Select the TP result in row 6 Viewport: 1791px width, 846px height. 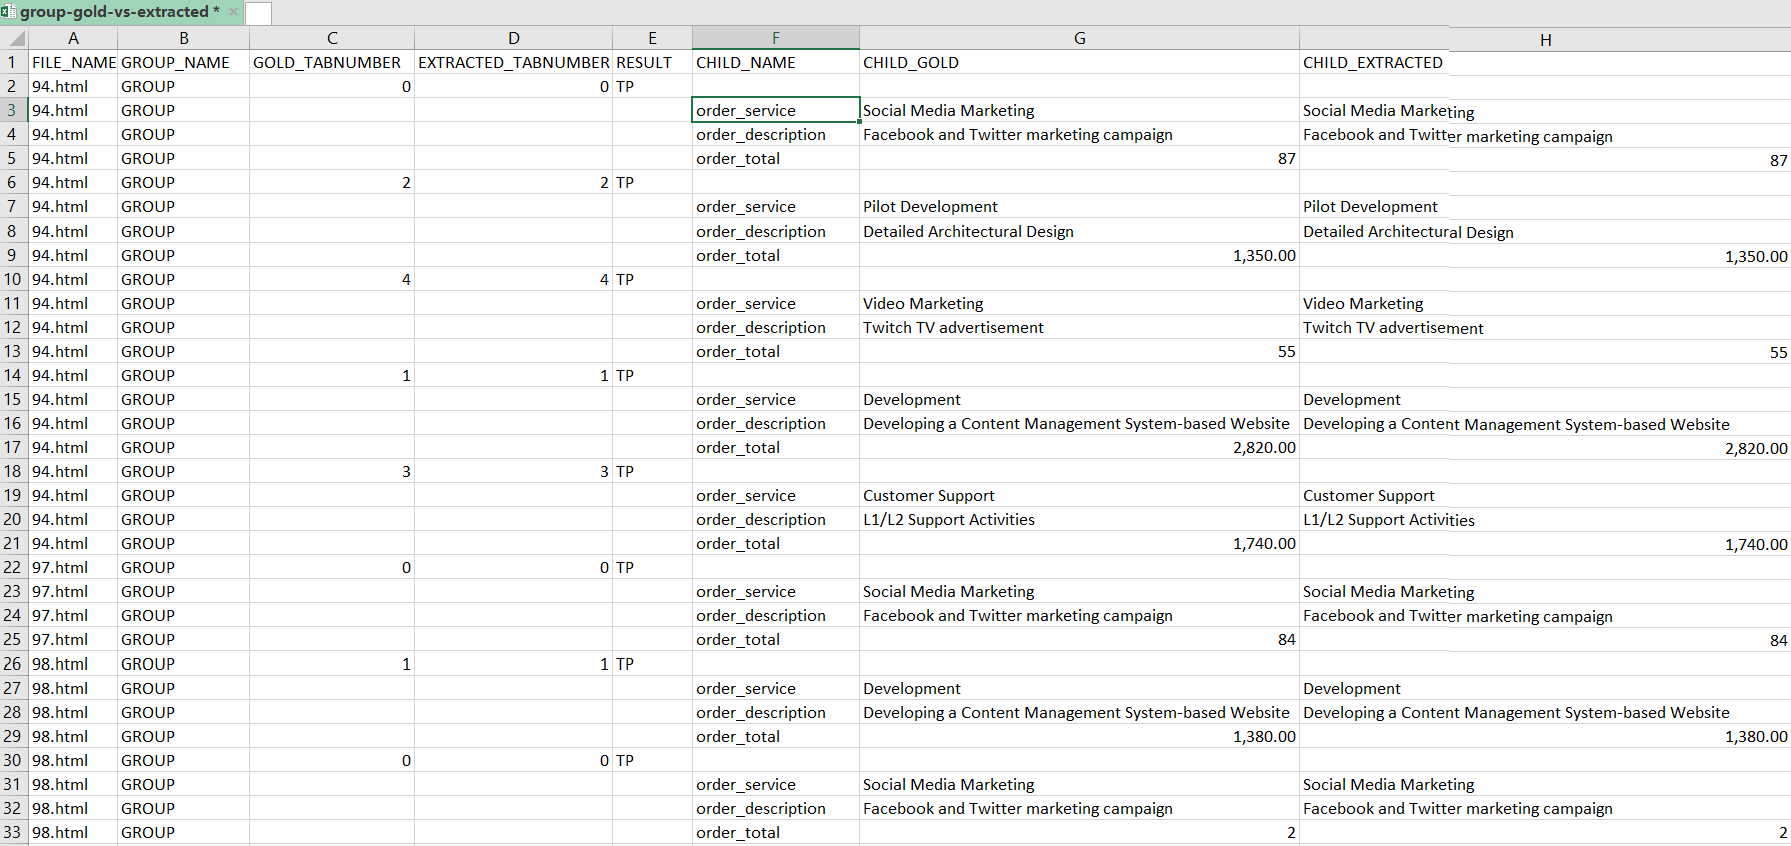pyautogui.click(x=652, y=182)
